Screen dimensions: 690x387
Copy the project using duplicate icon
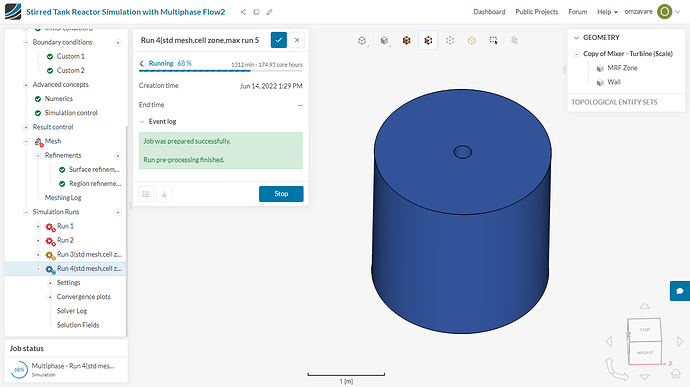[256, 12]
